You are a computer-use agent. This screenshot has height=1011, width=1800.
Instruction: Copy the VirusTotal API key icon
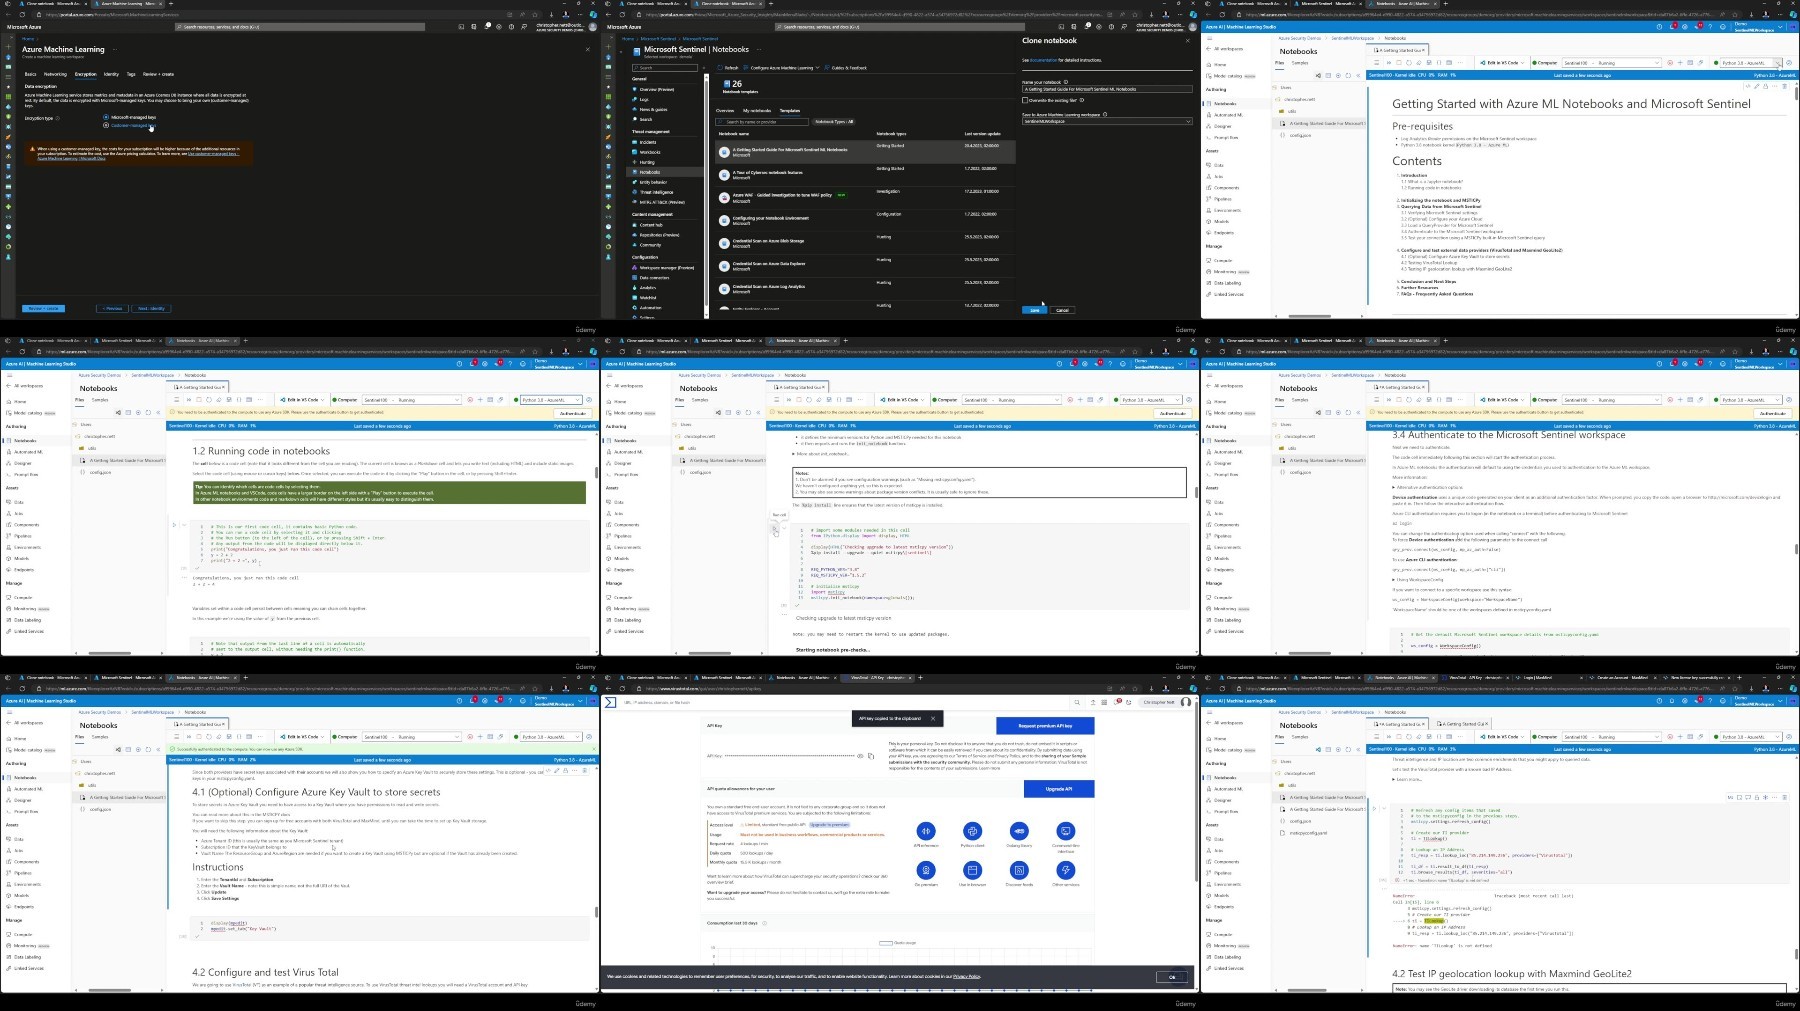869,756
